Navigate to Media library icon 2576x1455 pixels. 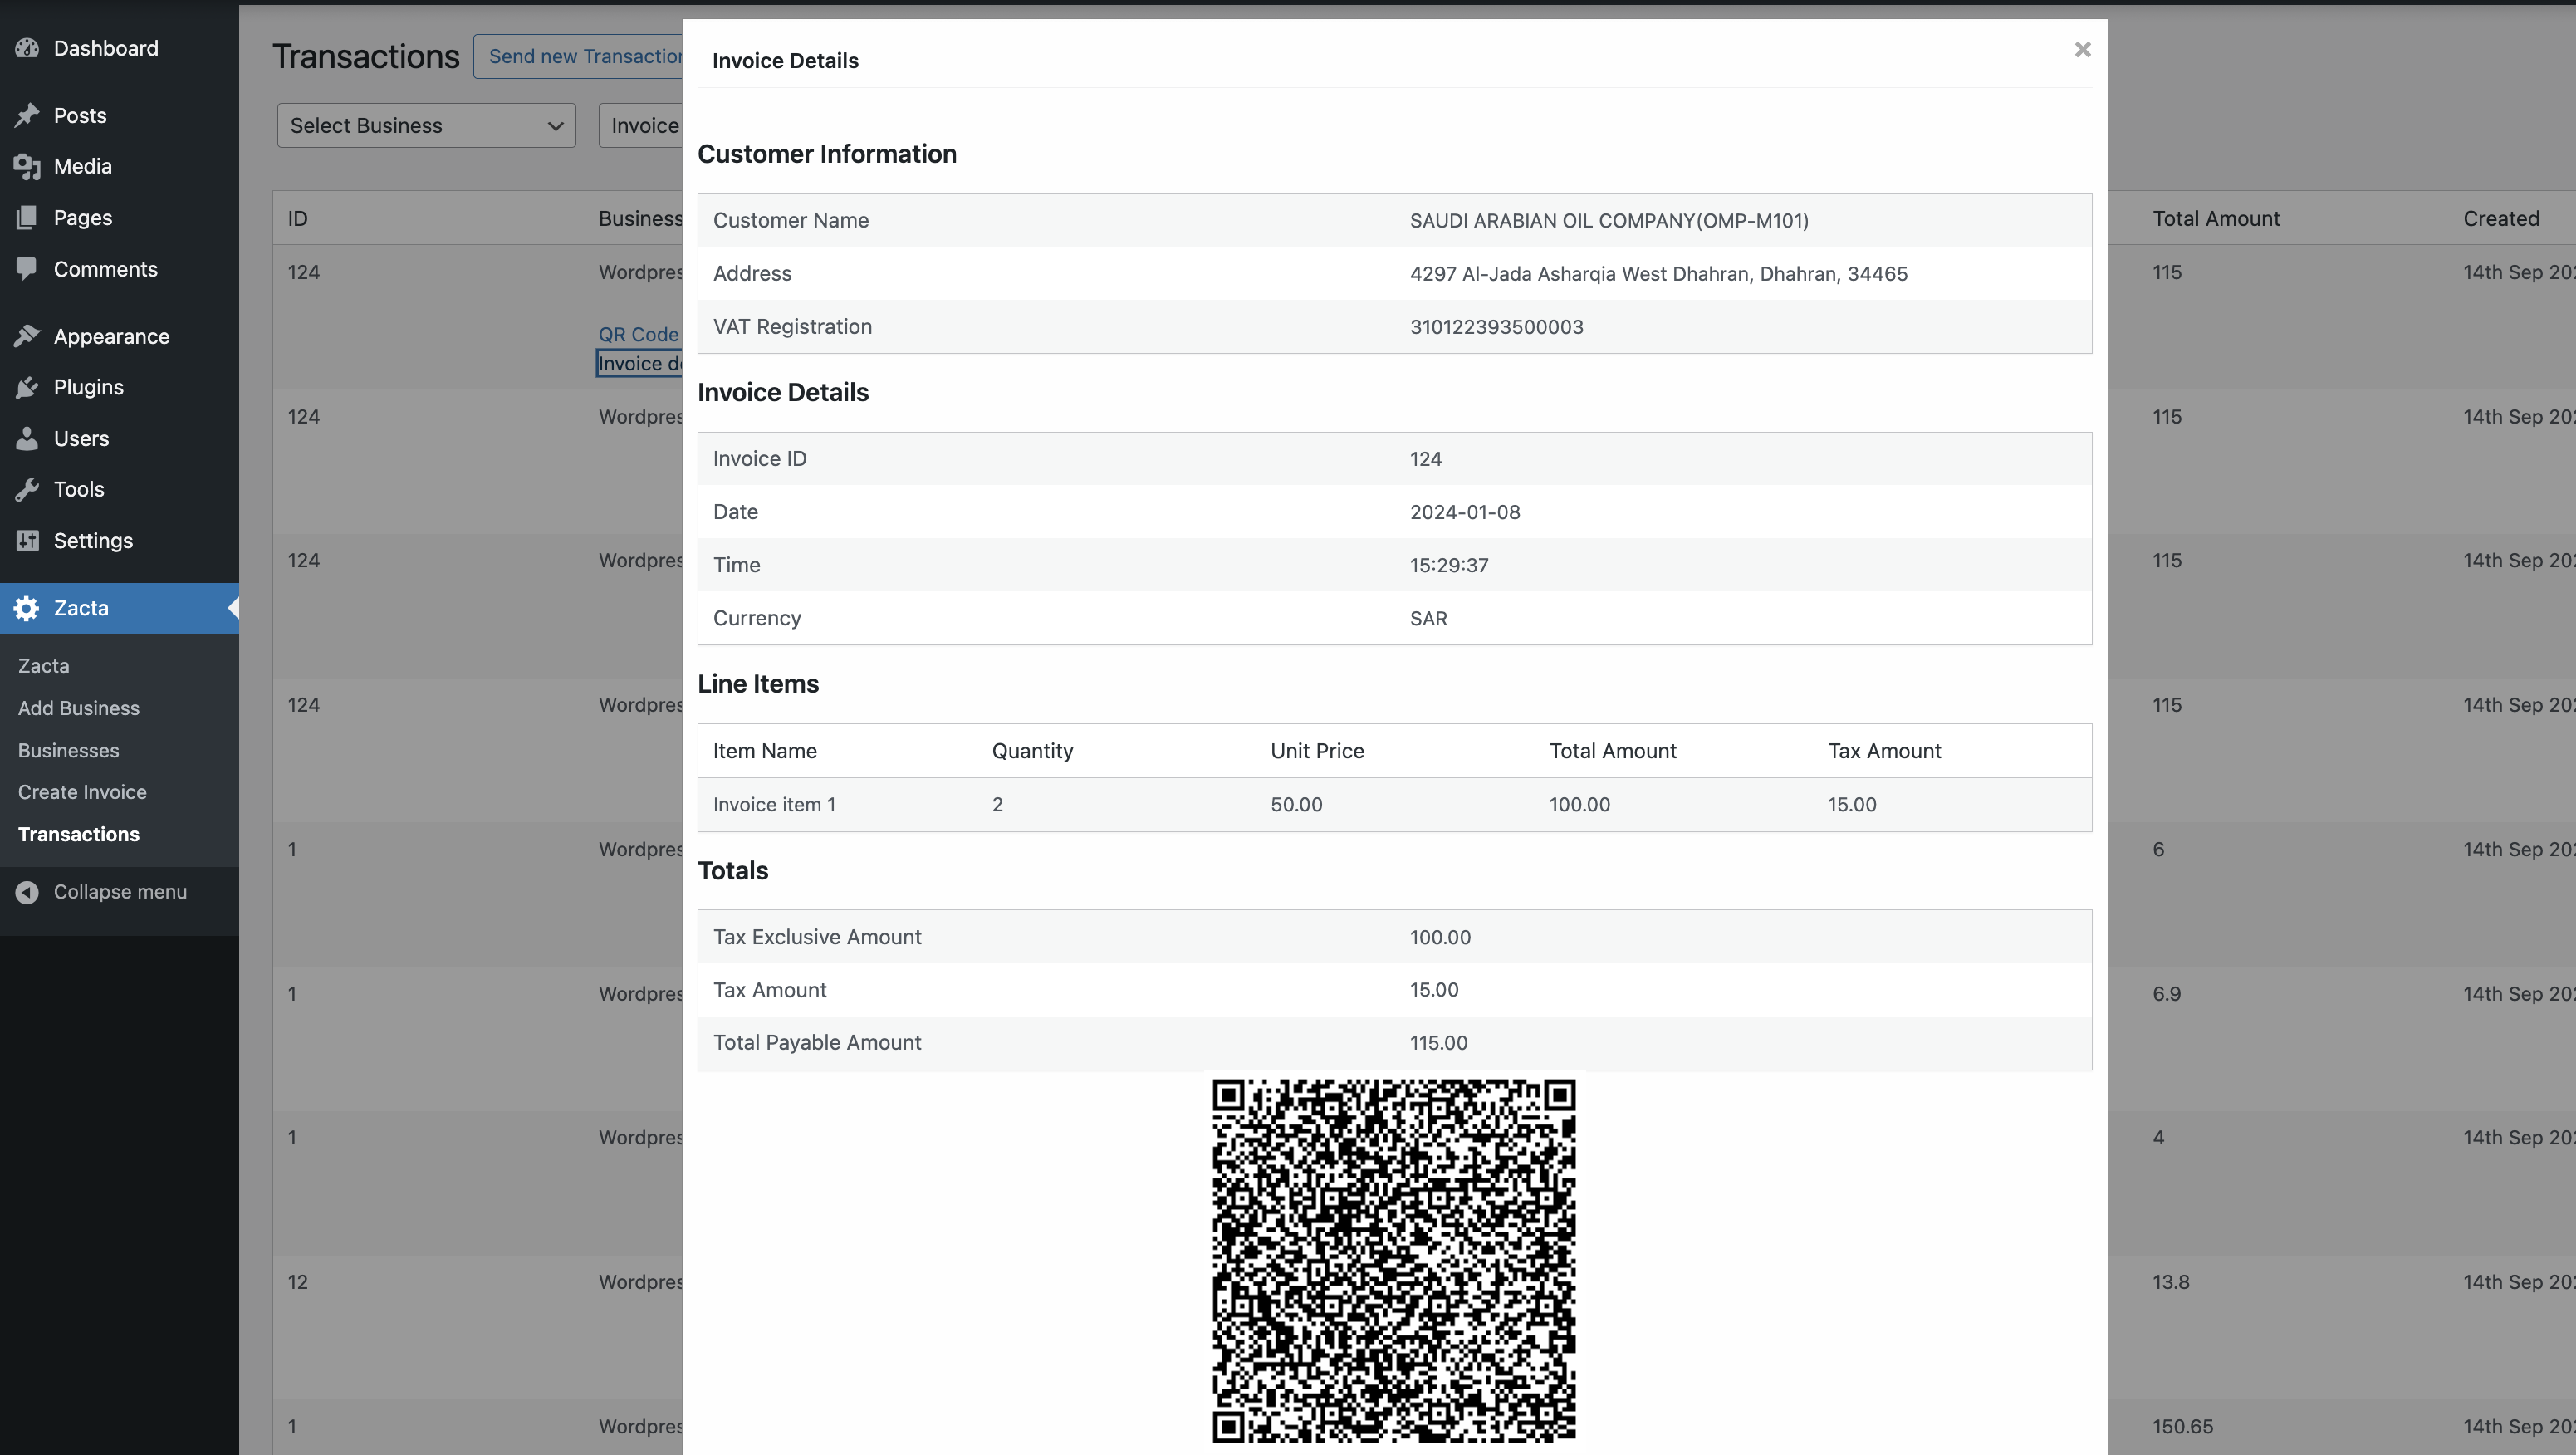pyautogui.click(x=27, y=164)
